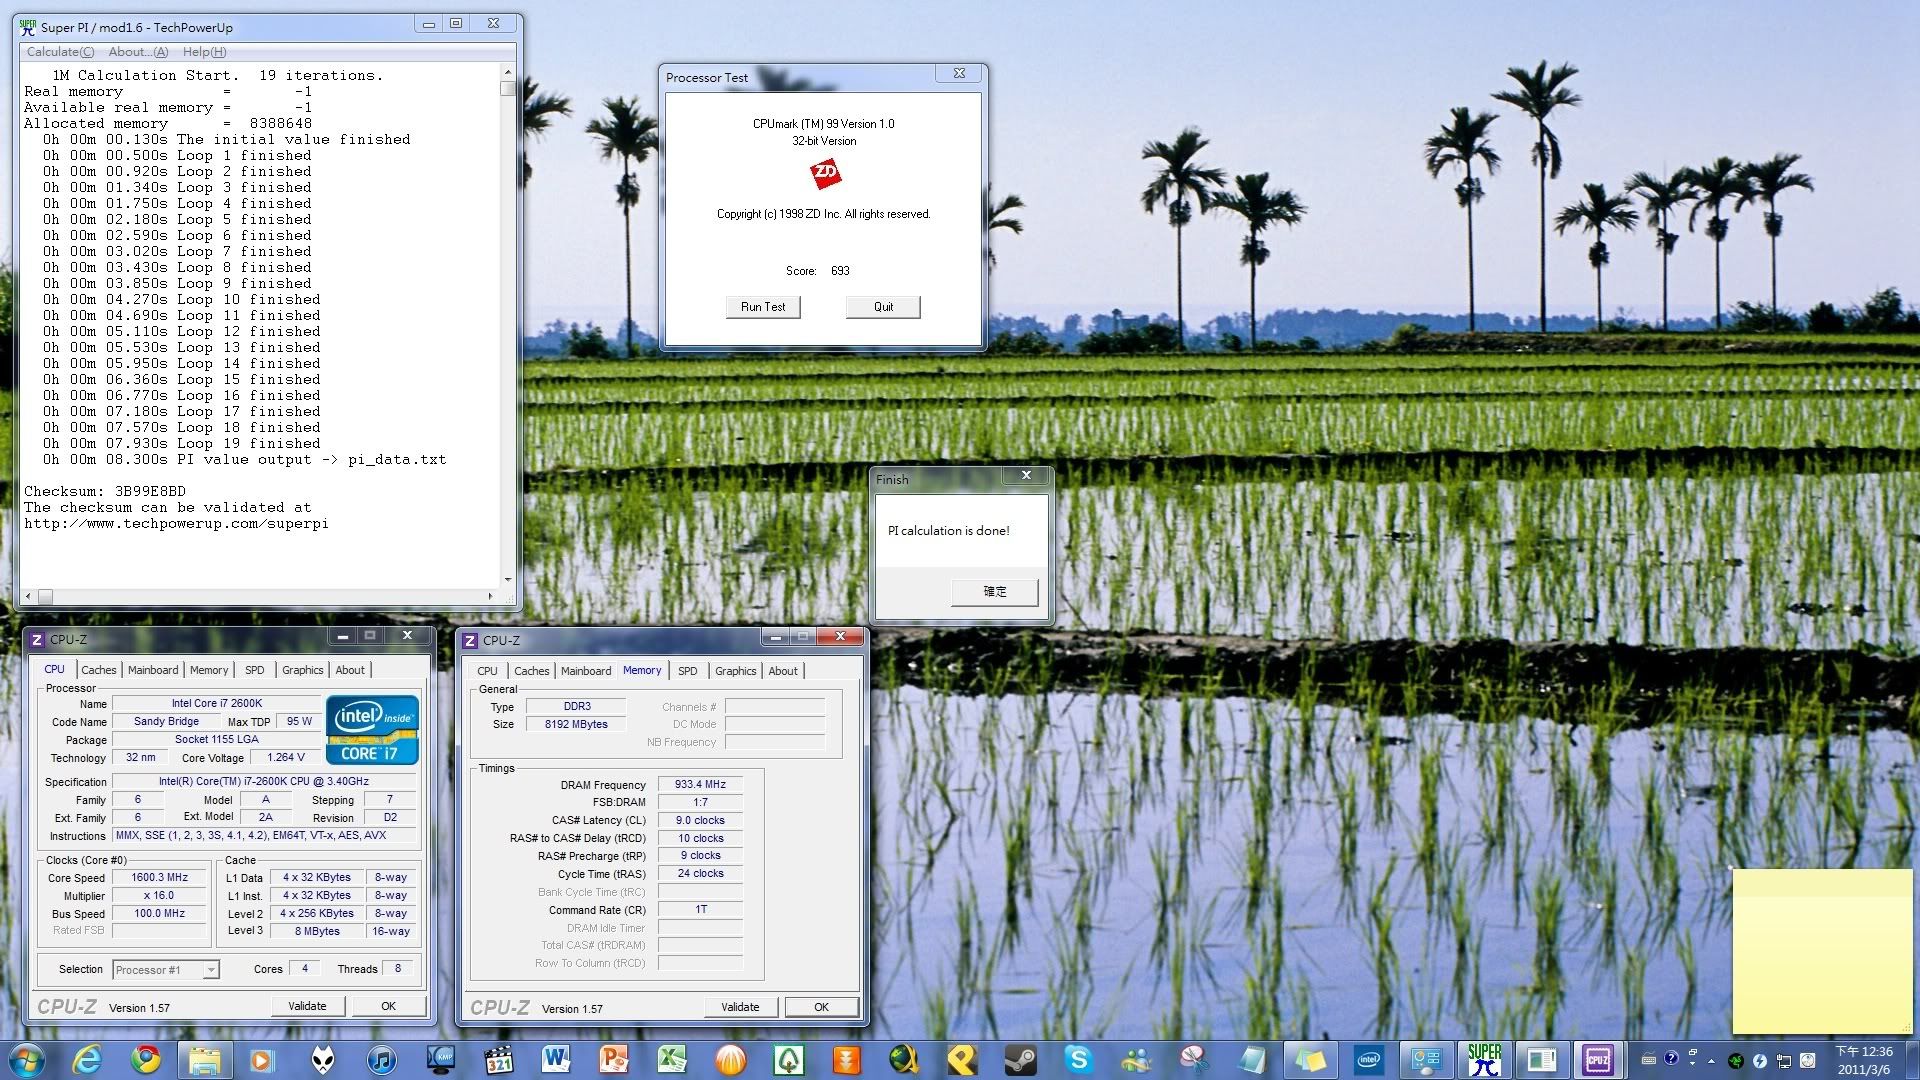Launch Windows Media Player from the taskbar
The width and height of the screenshot is (1920, 1080).
pyautogui.click(x=262, y=1059)
